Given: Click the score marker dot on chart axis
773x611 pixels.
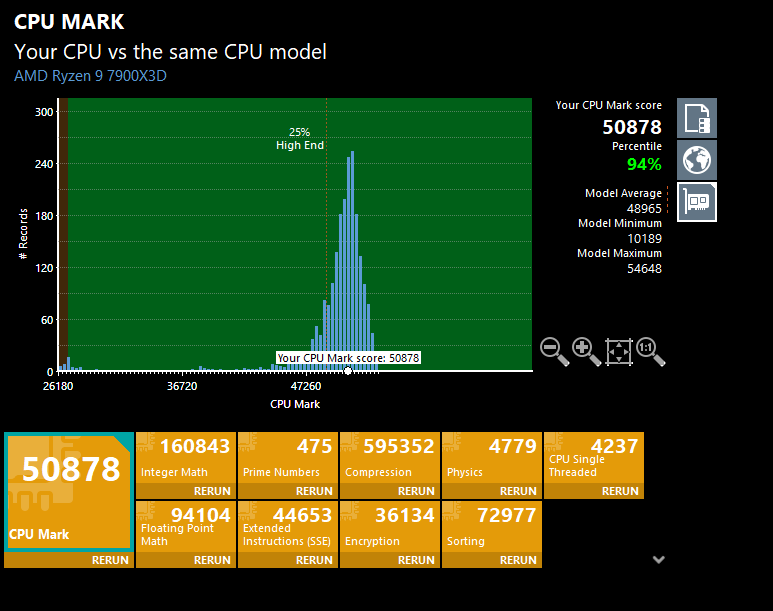Looking at the screenshot, I should click(348, 371).
